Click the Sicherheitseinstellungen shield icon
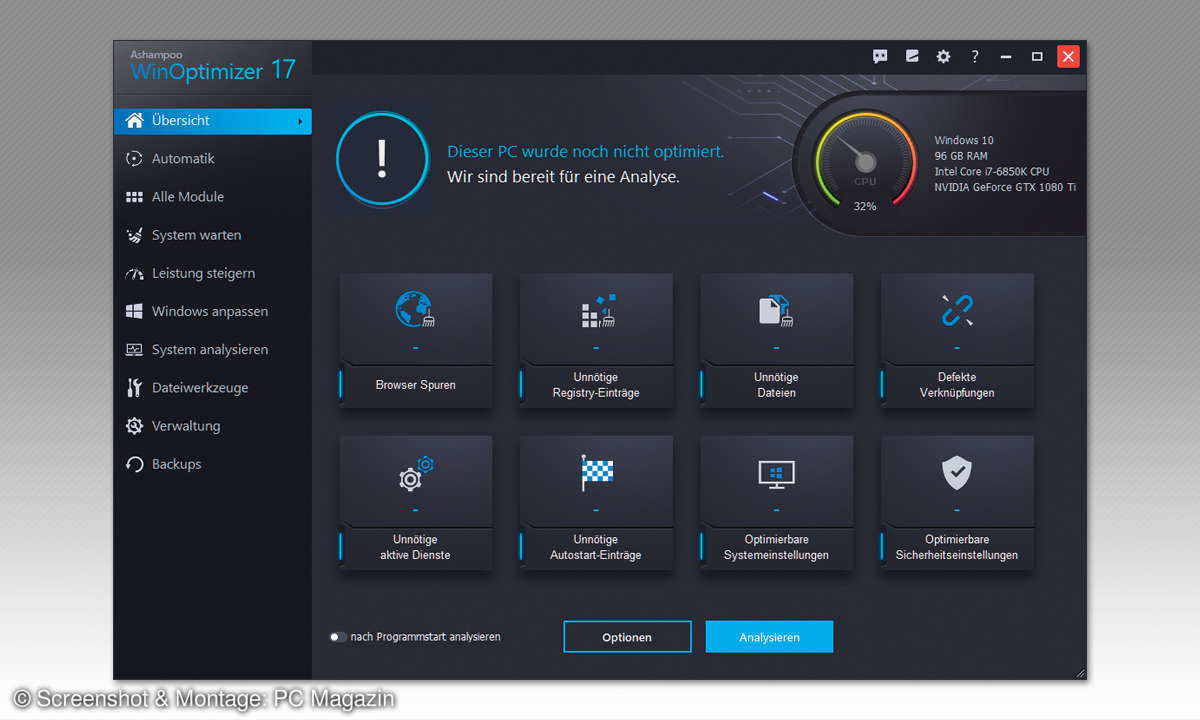1200x720 pixels. pyautogui.click(x=957, y=473)
